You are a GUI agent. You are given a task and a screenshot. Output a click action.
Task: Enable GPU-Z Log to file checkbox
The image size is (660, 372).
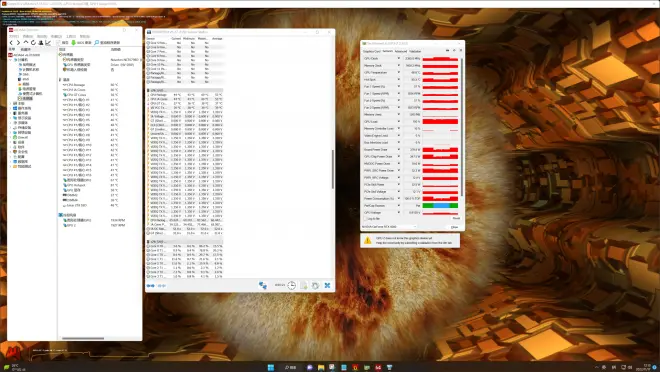[x=365, y=219]
